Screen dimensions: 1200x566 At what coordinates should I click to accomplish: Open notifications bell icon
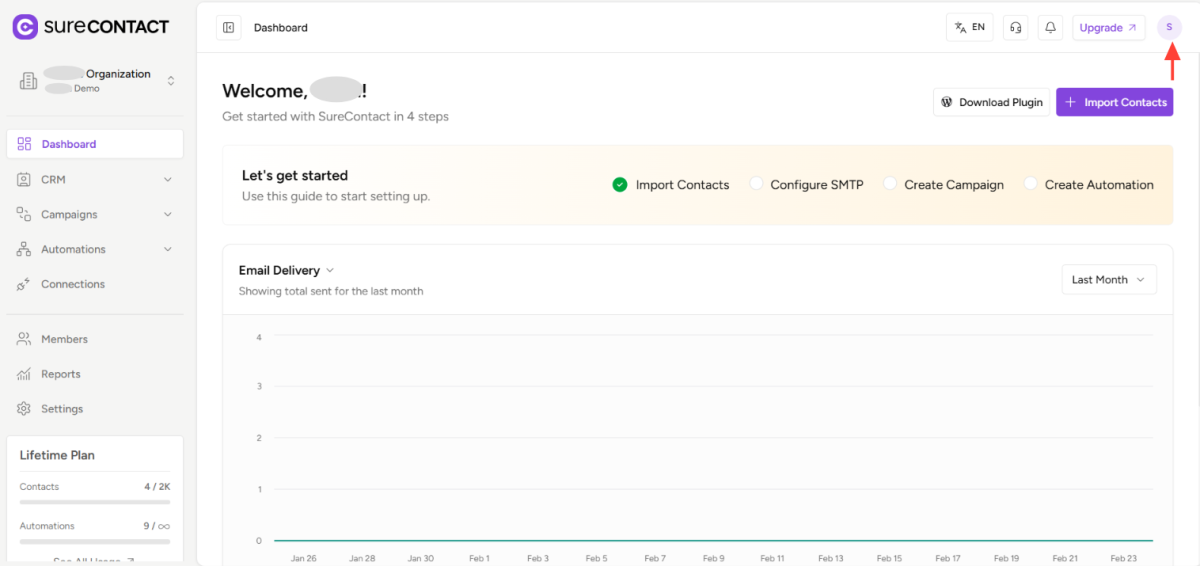tap(1050, 28)
